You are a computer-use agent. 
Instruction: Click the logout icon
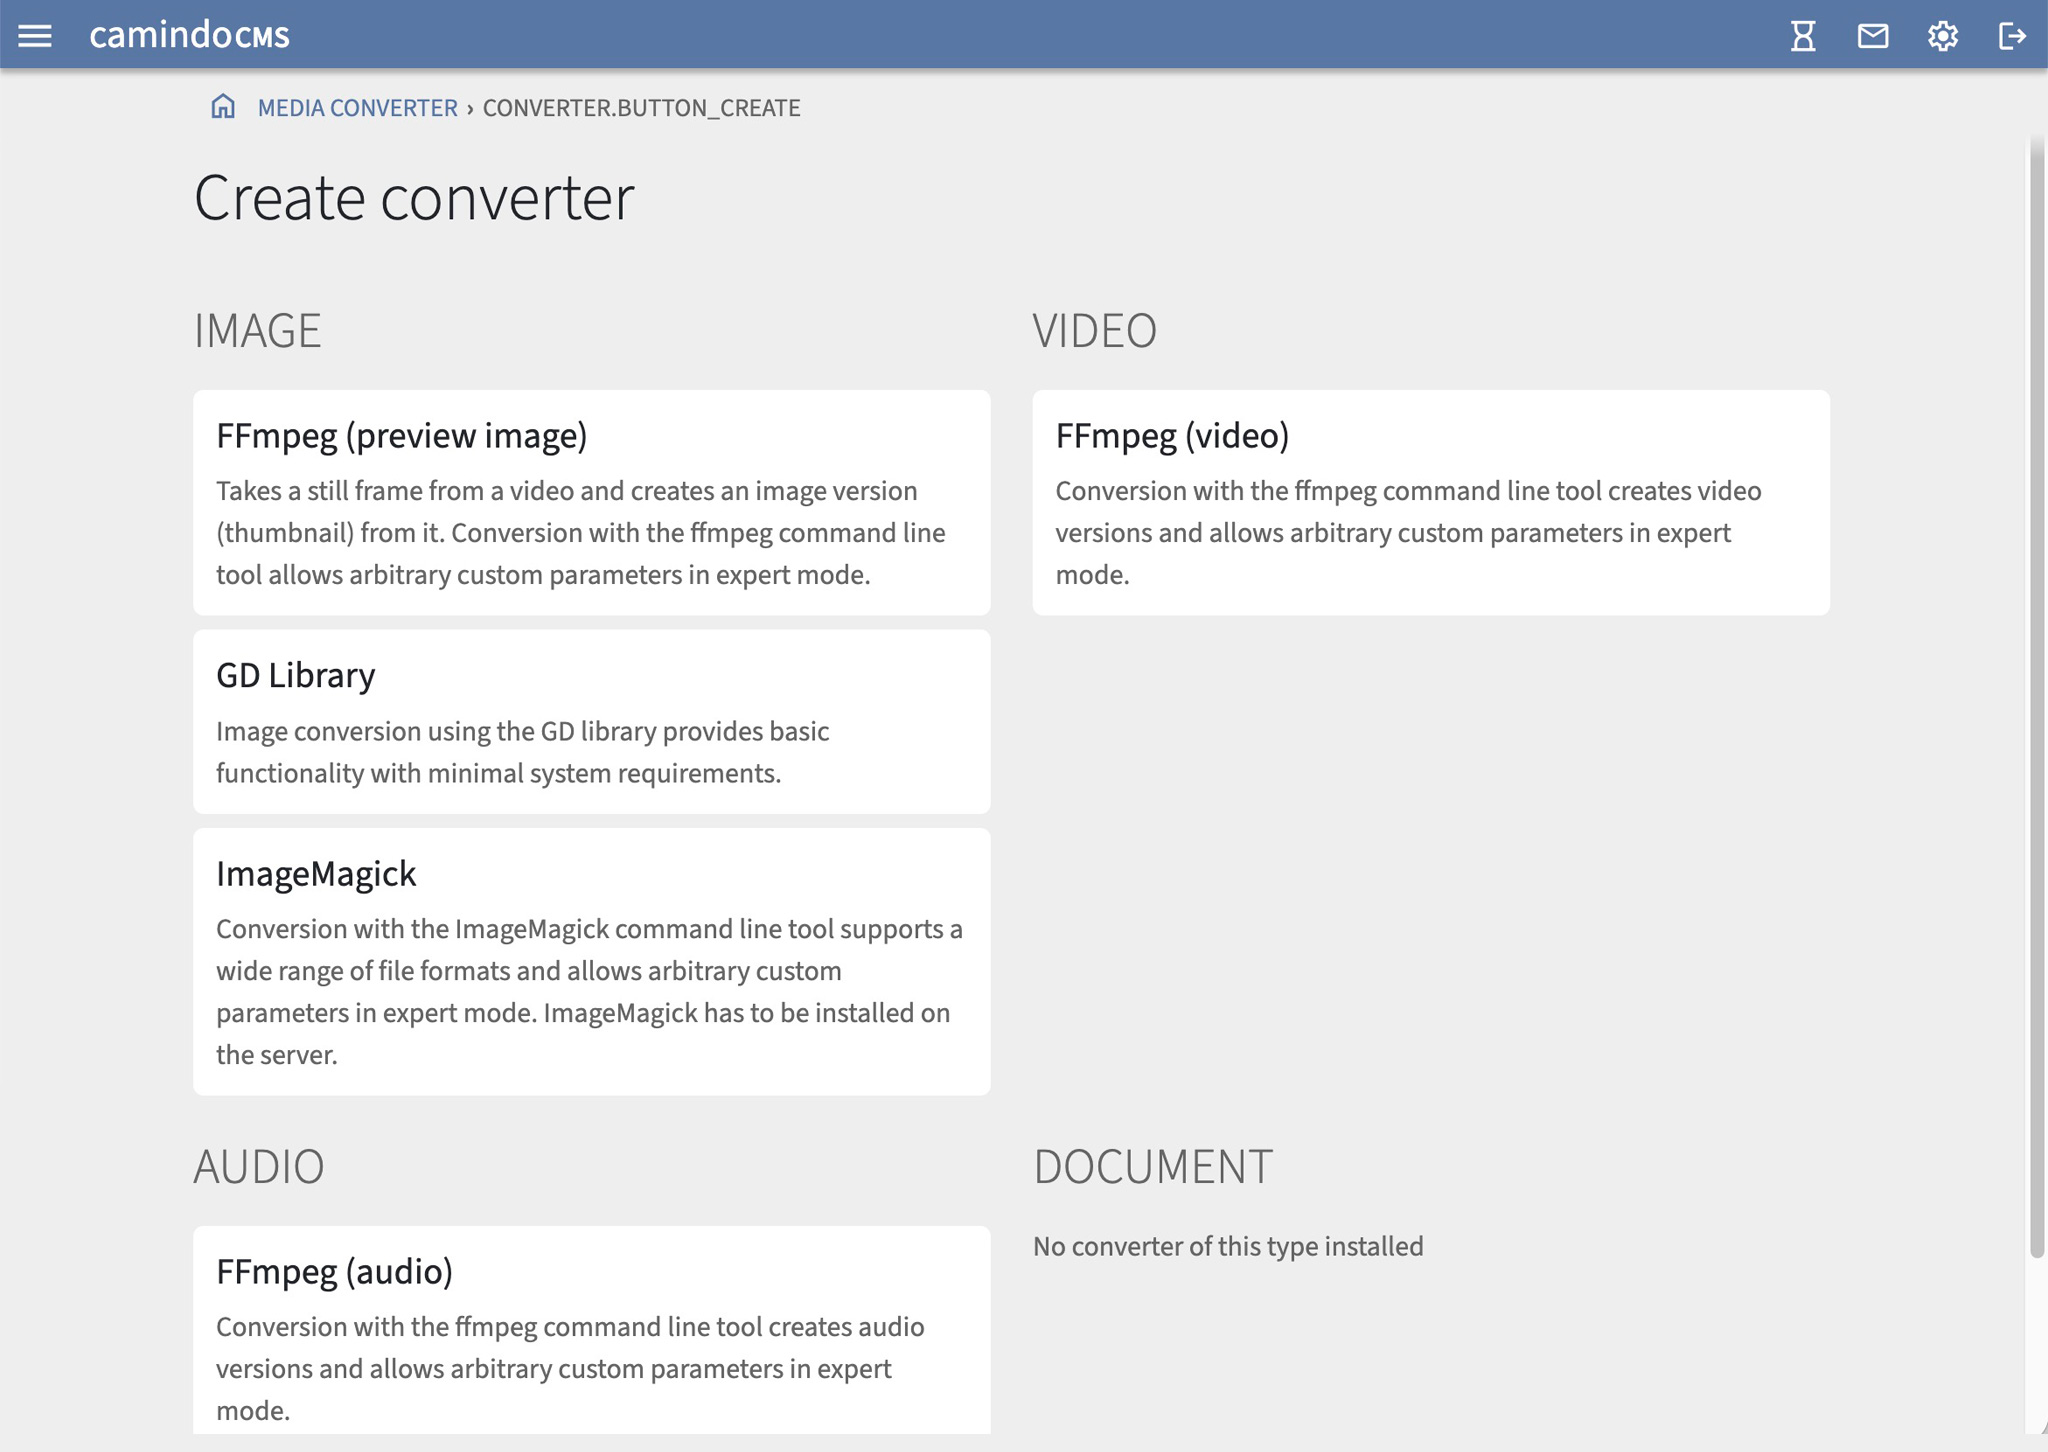point(2012,36)
